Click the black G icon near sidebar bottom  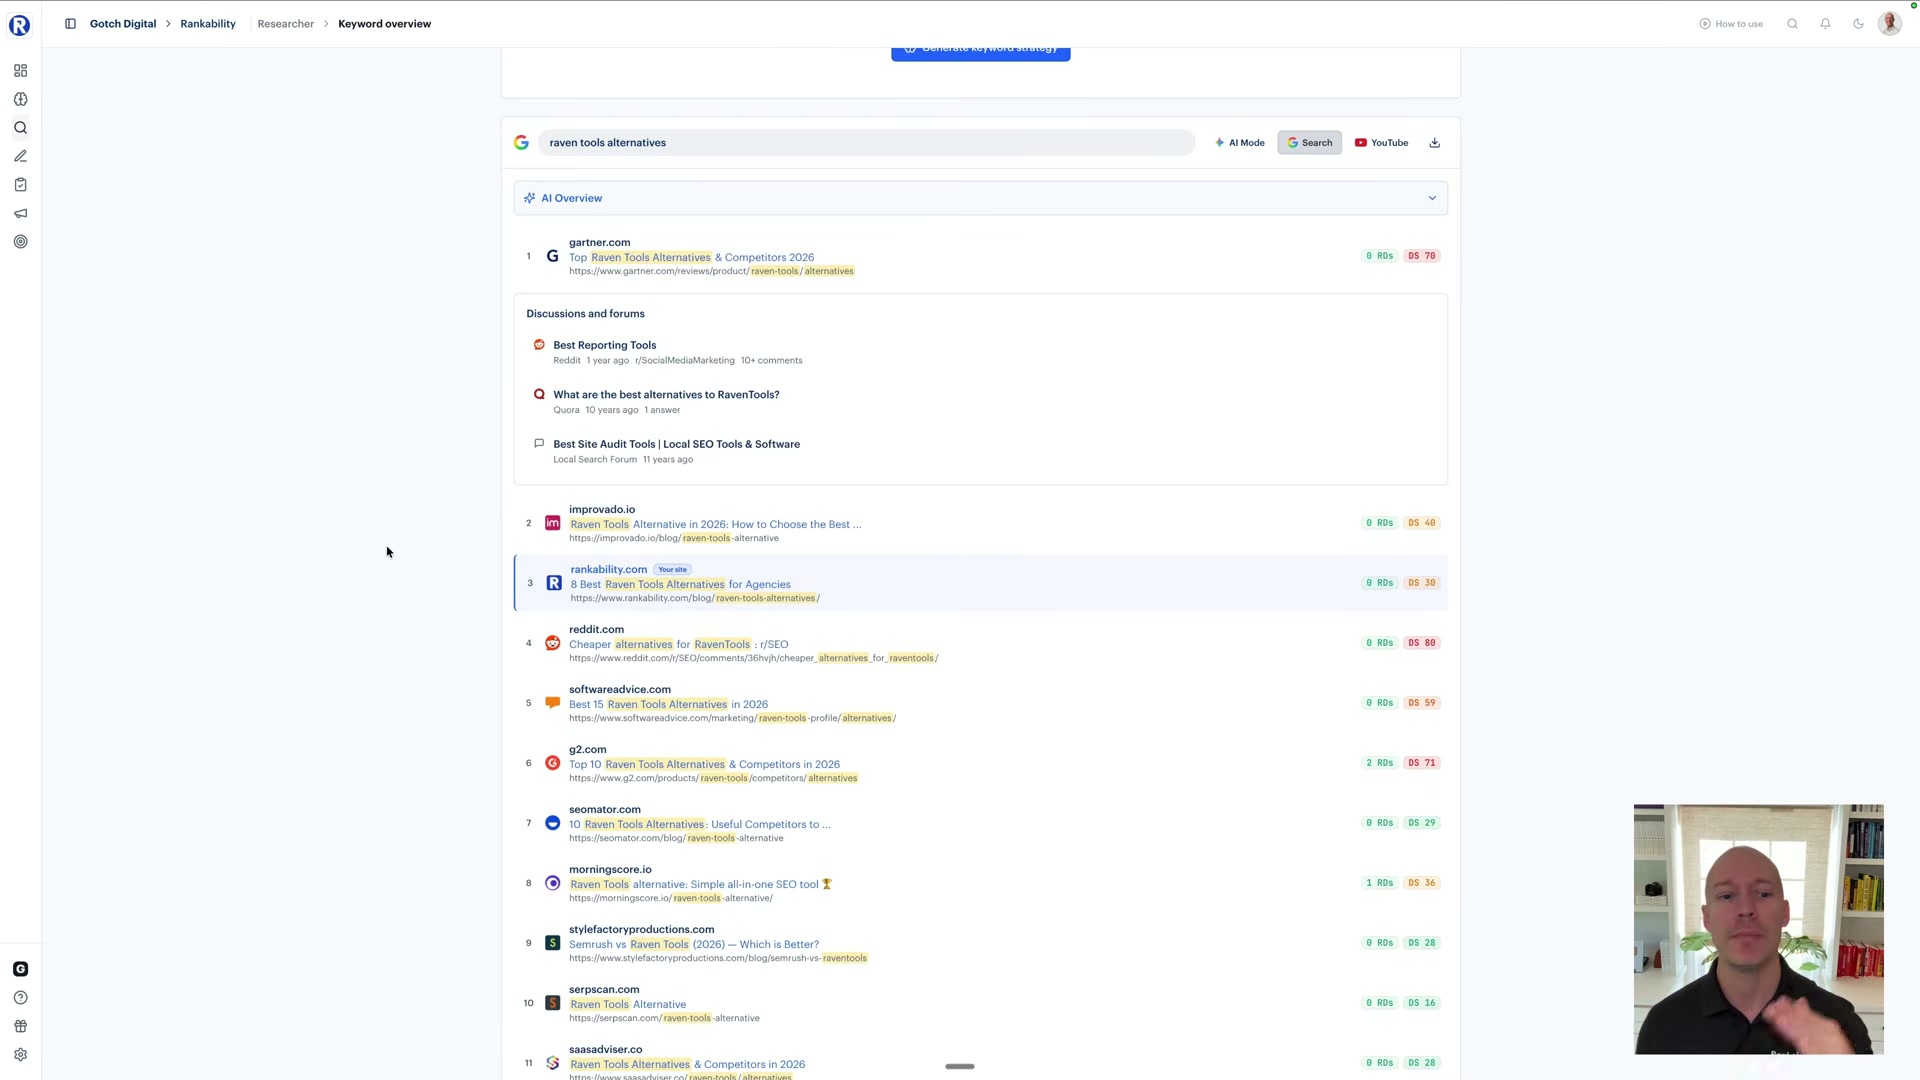pos(21,969)
